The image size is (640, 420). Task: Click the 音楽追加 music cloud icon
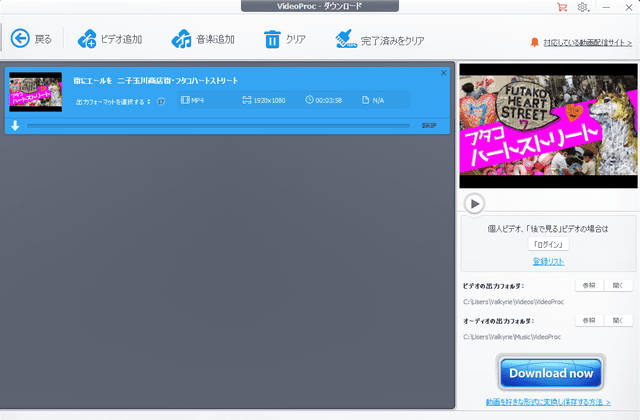[182, 39]
